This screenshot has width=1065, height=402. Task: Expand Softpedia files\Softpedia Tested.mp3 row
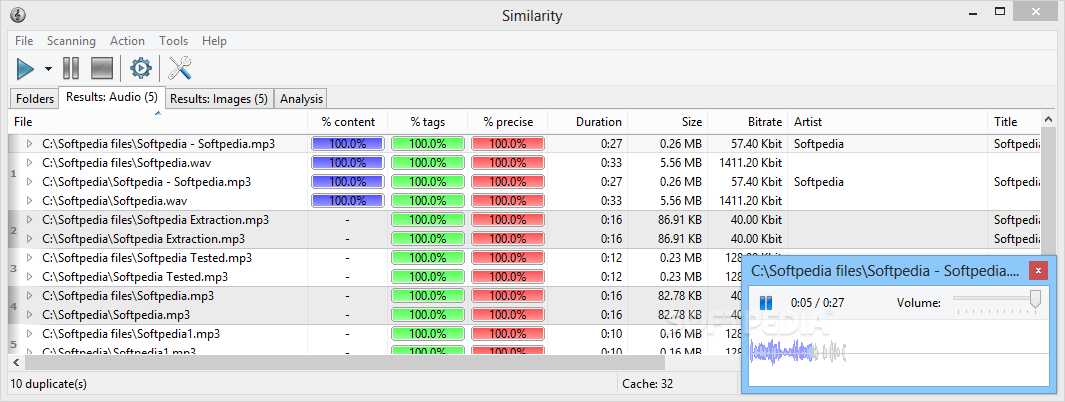click(x=29, y=258)
